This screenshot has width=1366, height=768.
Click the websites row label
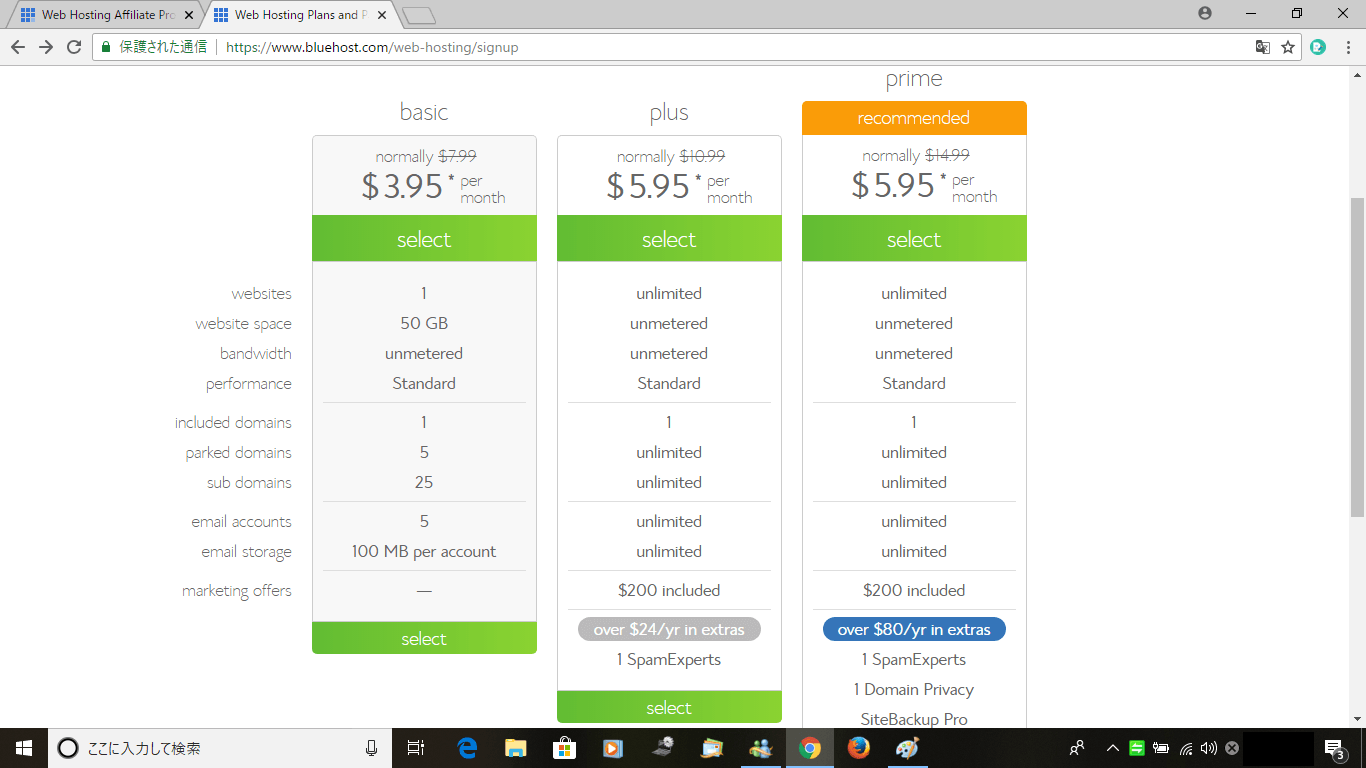[262, 293]
